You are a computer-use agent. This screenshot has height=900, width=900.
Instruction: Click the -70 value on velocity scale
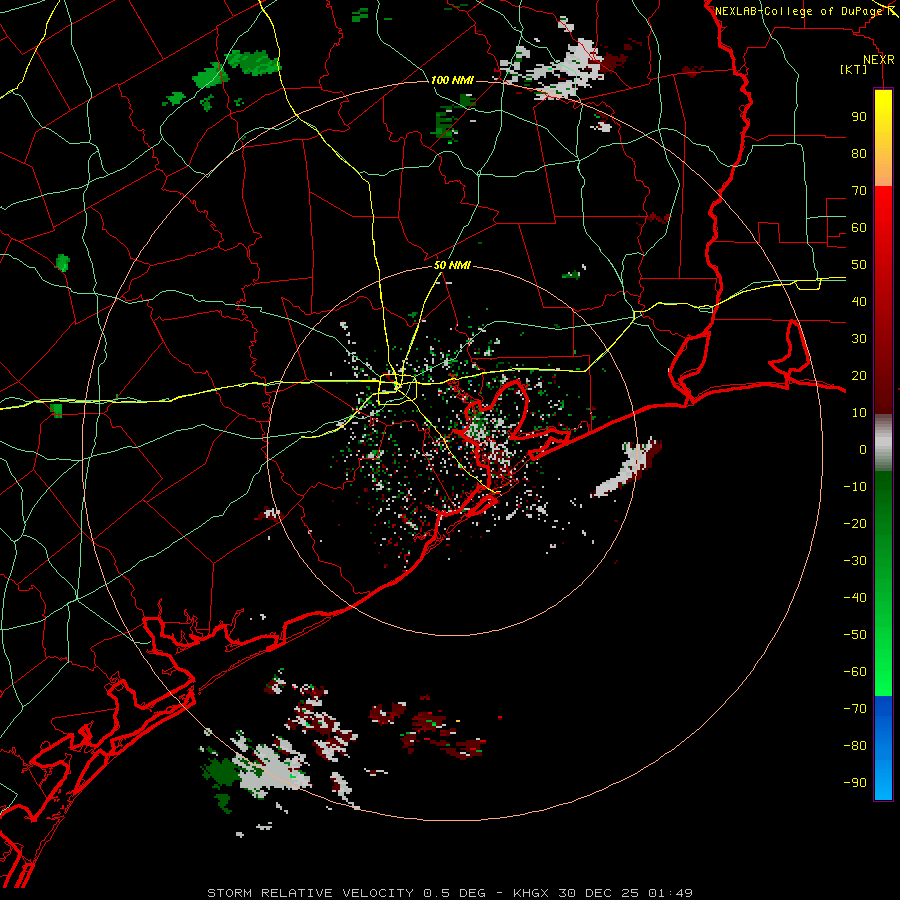855,709
